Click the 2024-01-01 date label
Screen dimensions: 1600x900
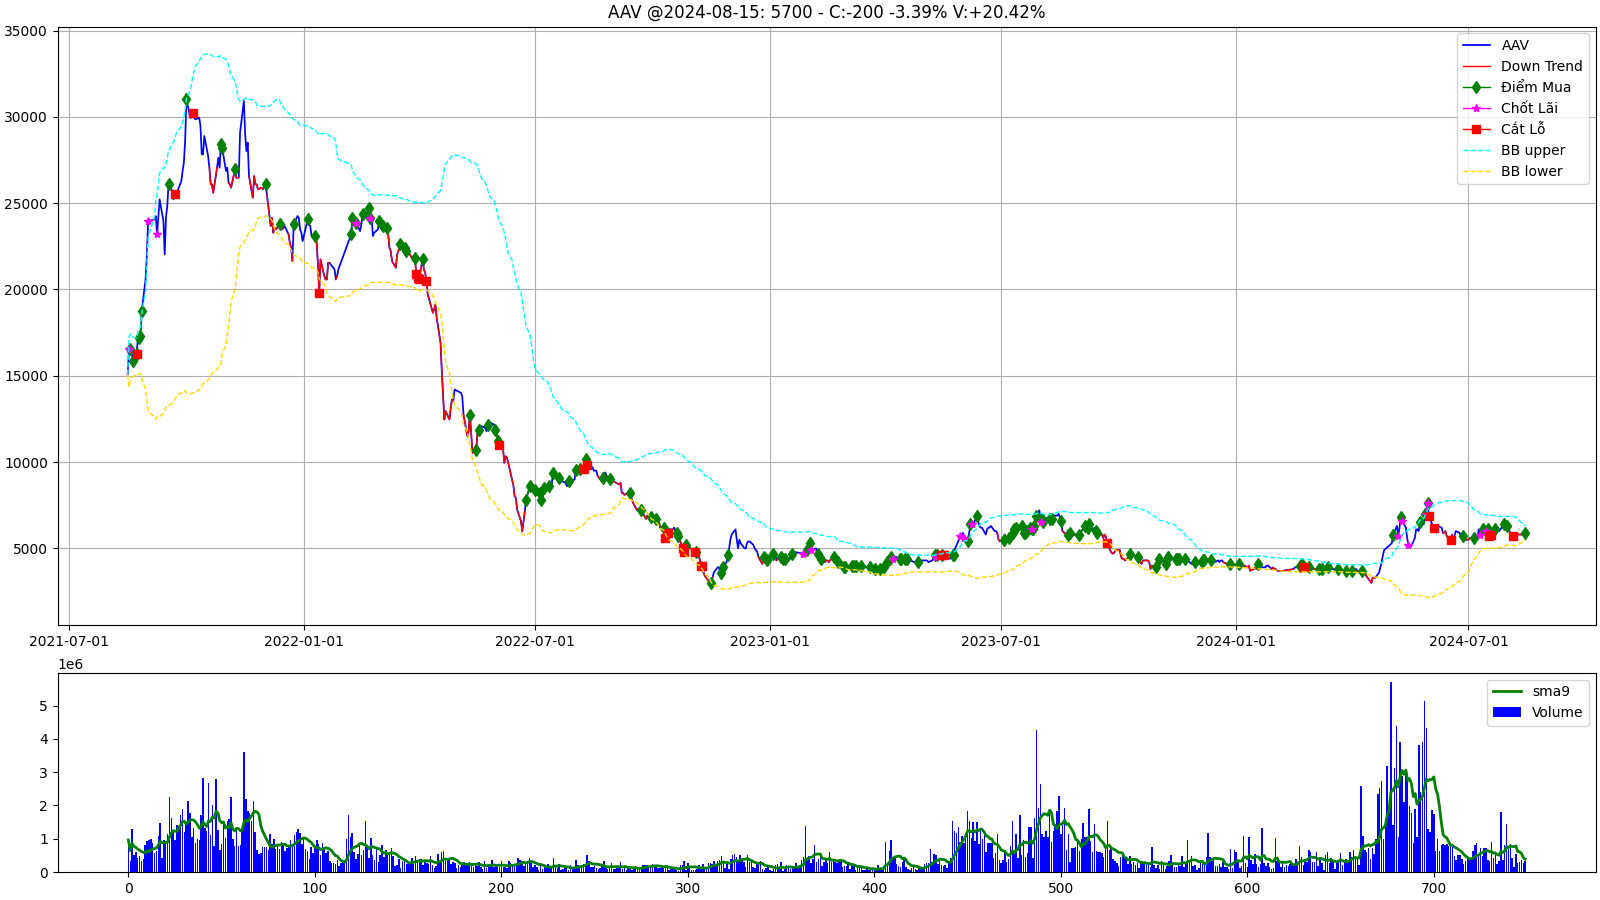(x=1236, y=641)
